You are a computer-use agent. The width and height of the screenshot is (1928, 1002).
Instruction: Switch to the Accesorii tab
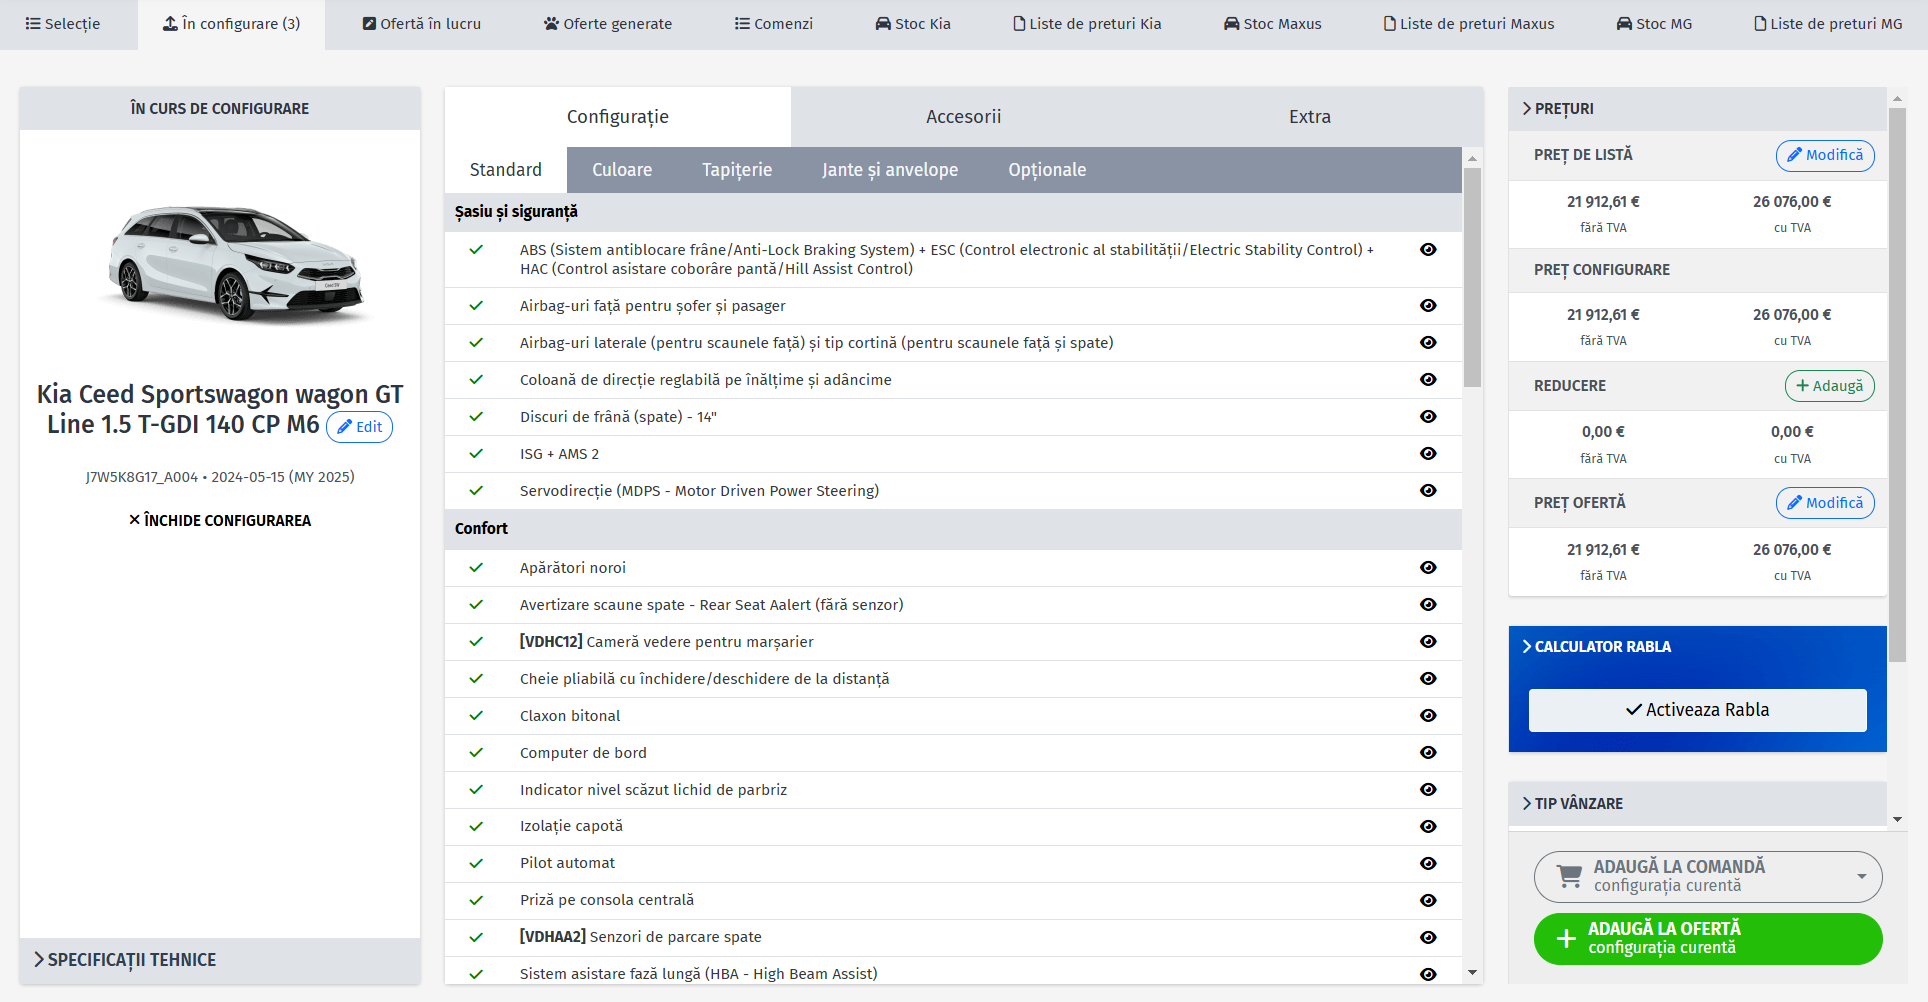tap(963, 117)
